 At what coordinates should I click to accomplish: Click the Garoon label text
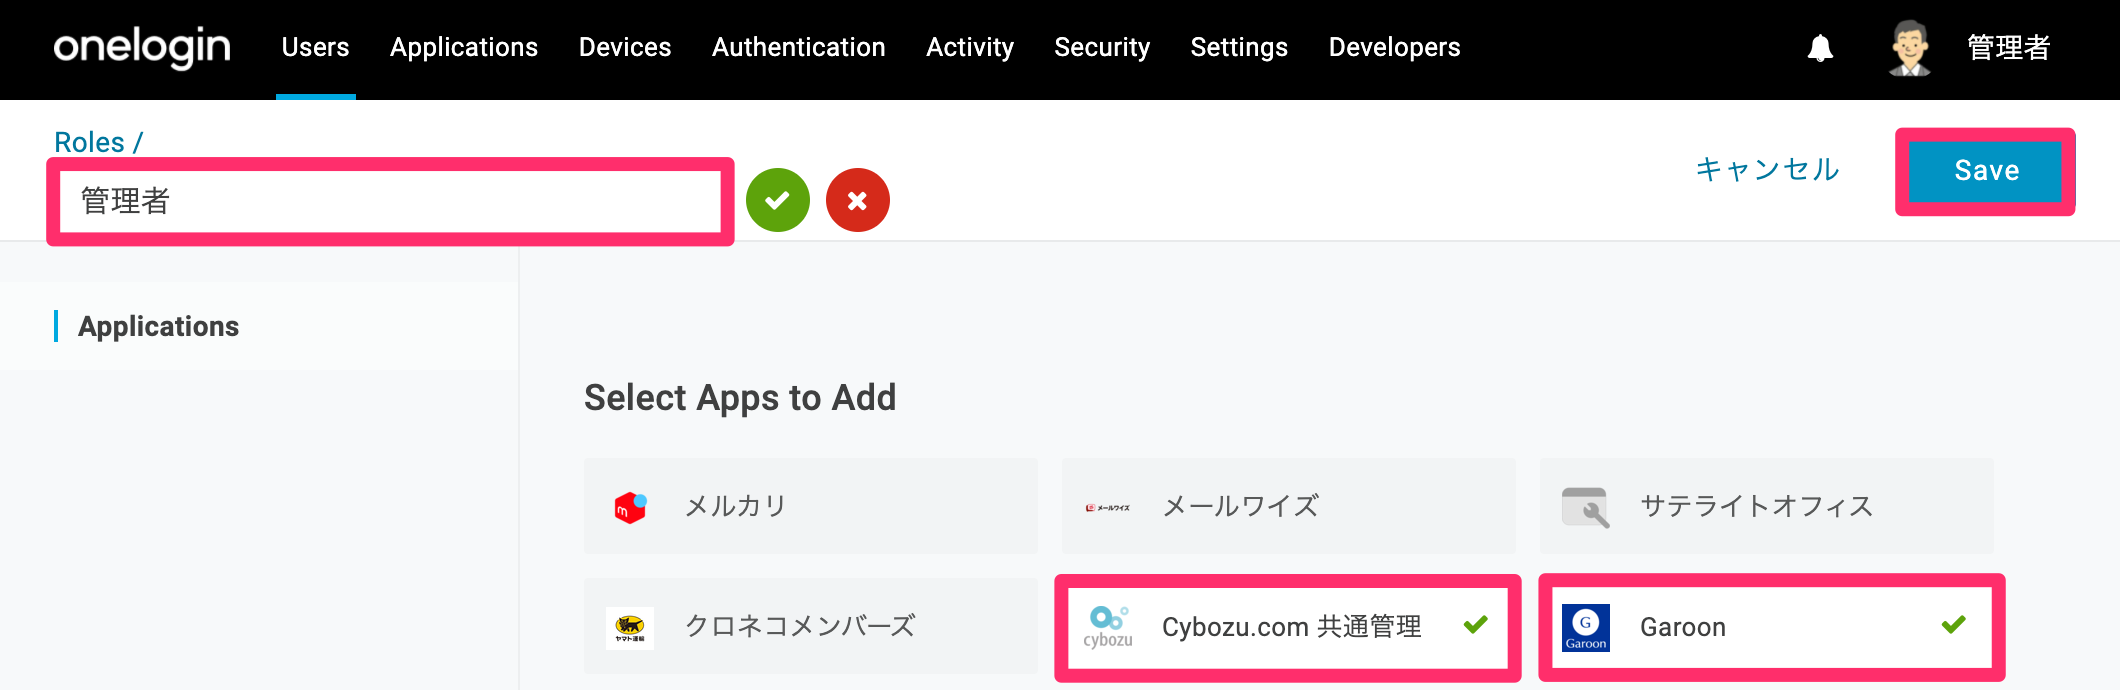(1683, 627)
